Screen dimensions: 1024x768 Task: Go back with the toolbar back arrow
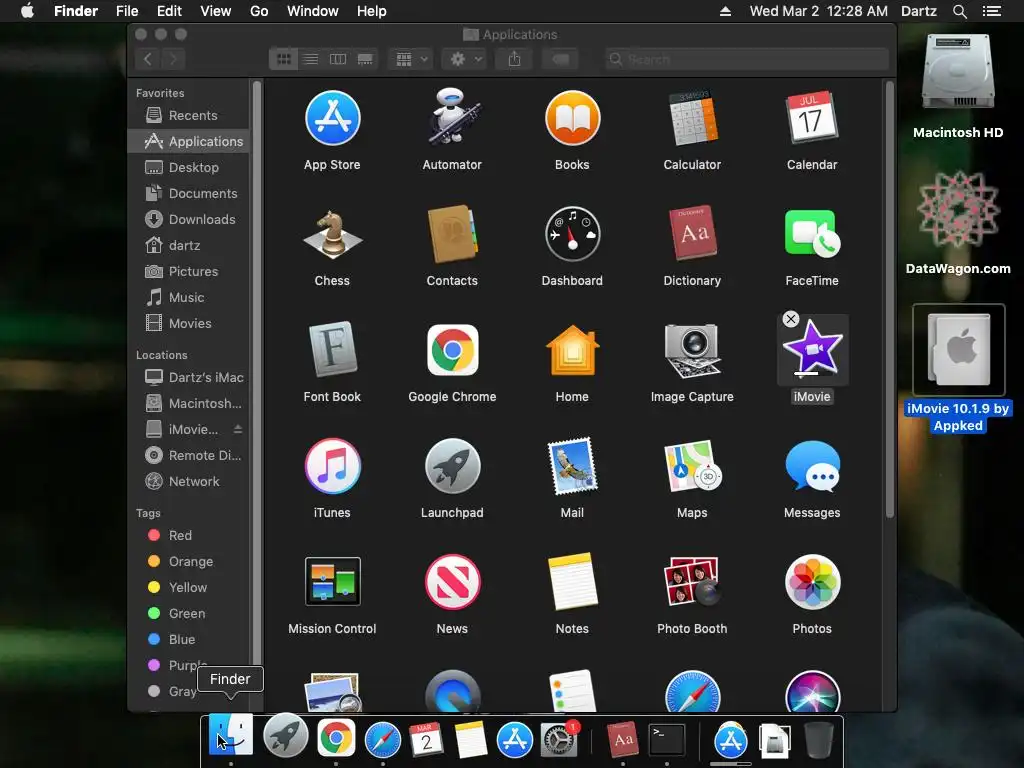point(148,59)
